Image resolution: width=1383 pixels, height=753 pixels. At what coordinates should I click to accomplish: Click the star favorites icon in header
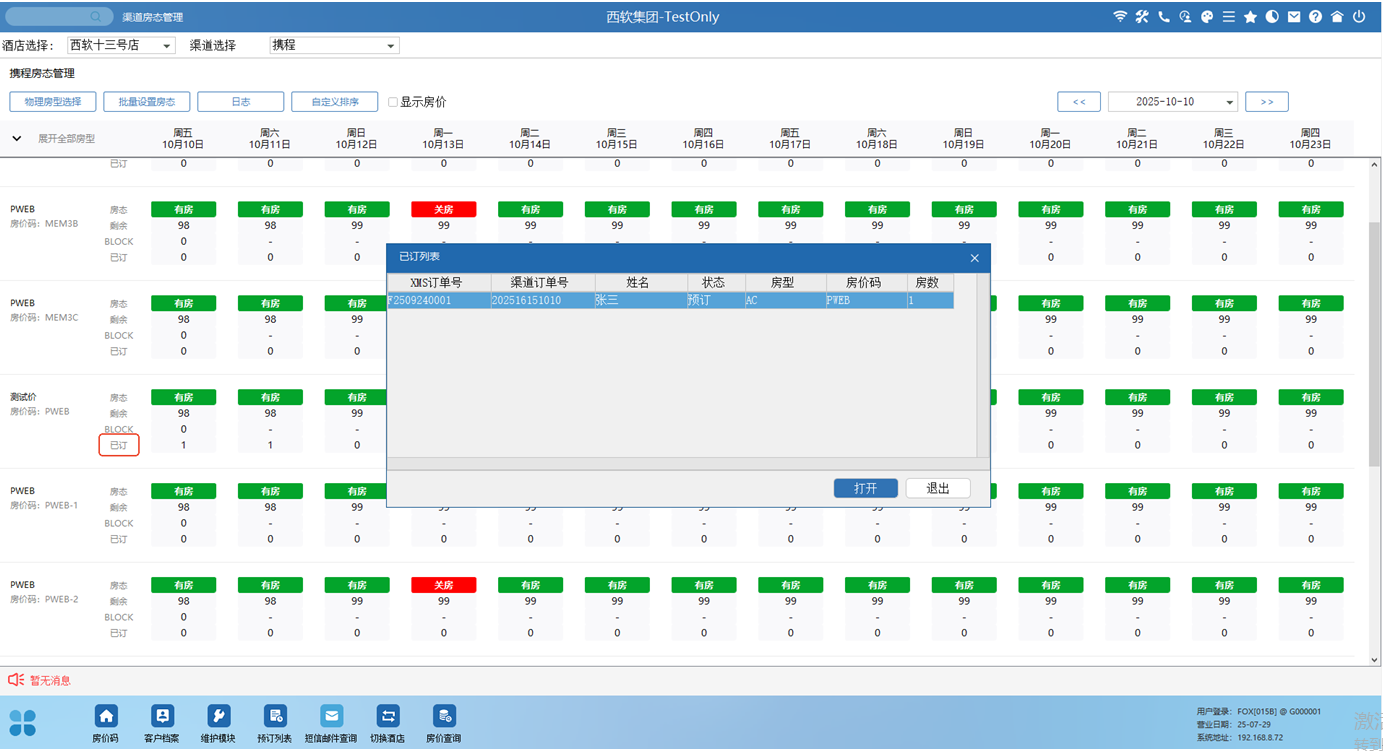(1251, 17)
